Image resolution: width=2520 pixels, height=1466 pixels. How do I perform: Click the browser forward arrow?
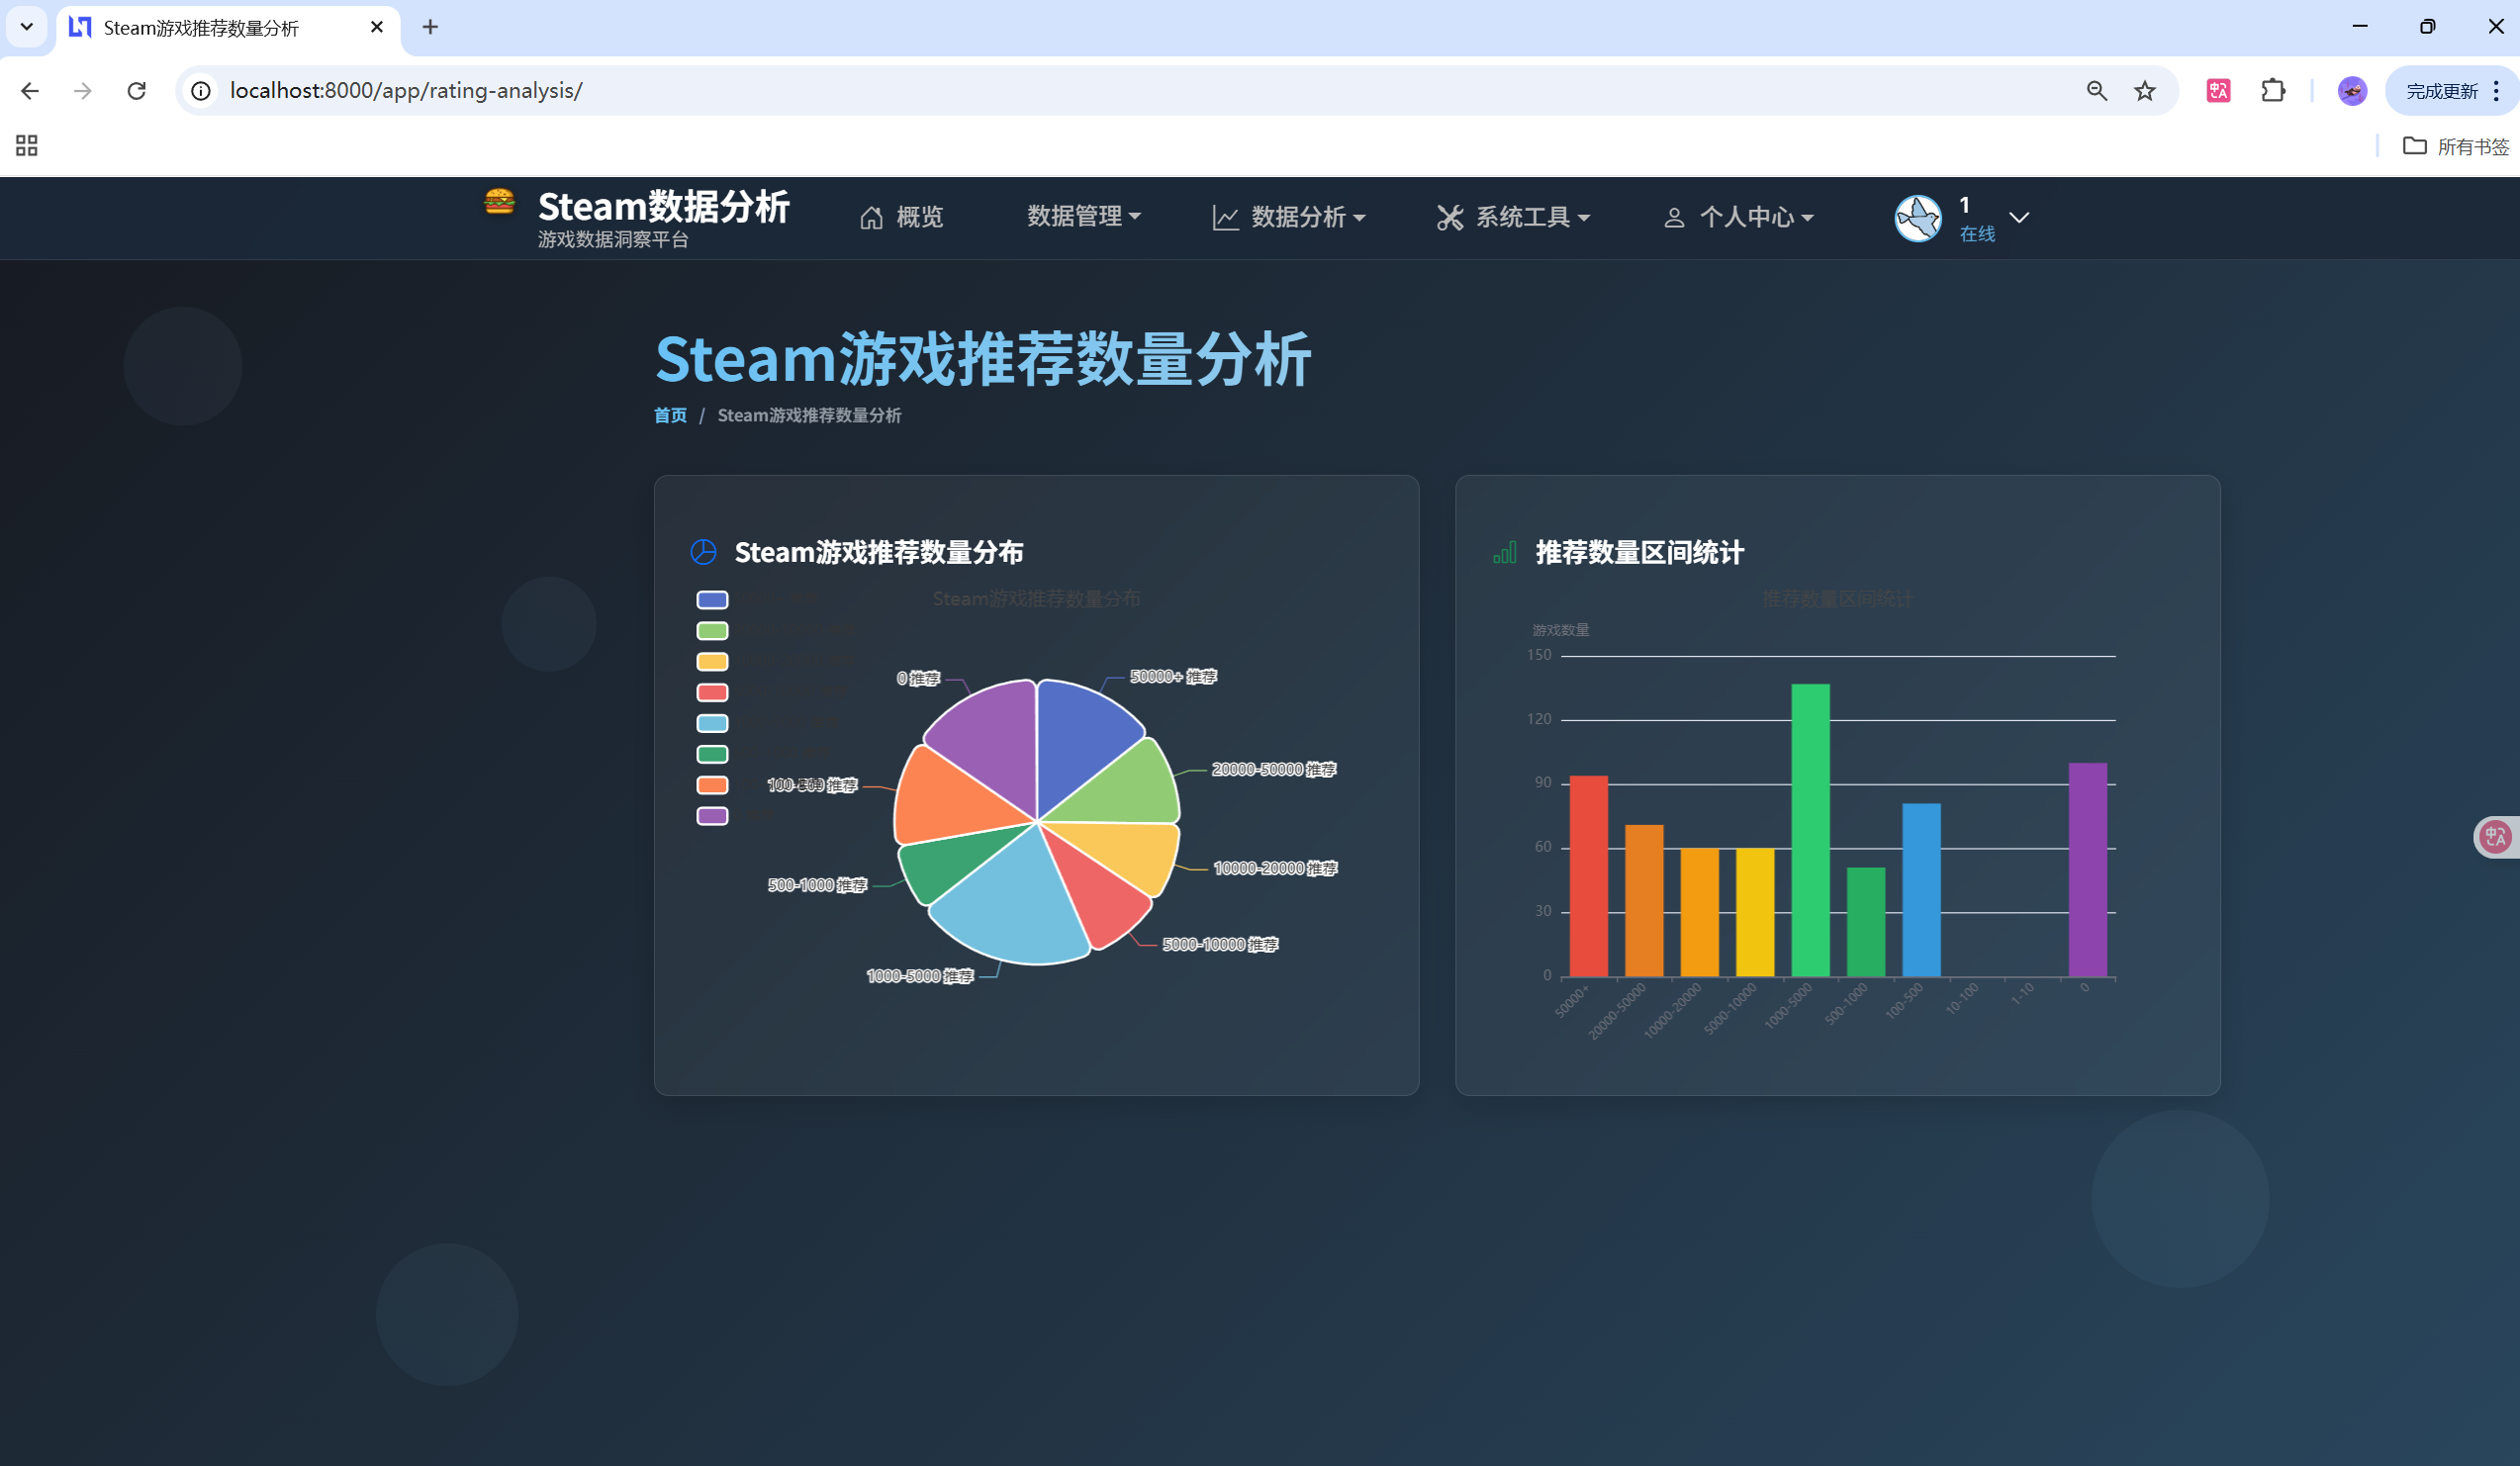coord(83,91)
